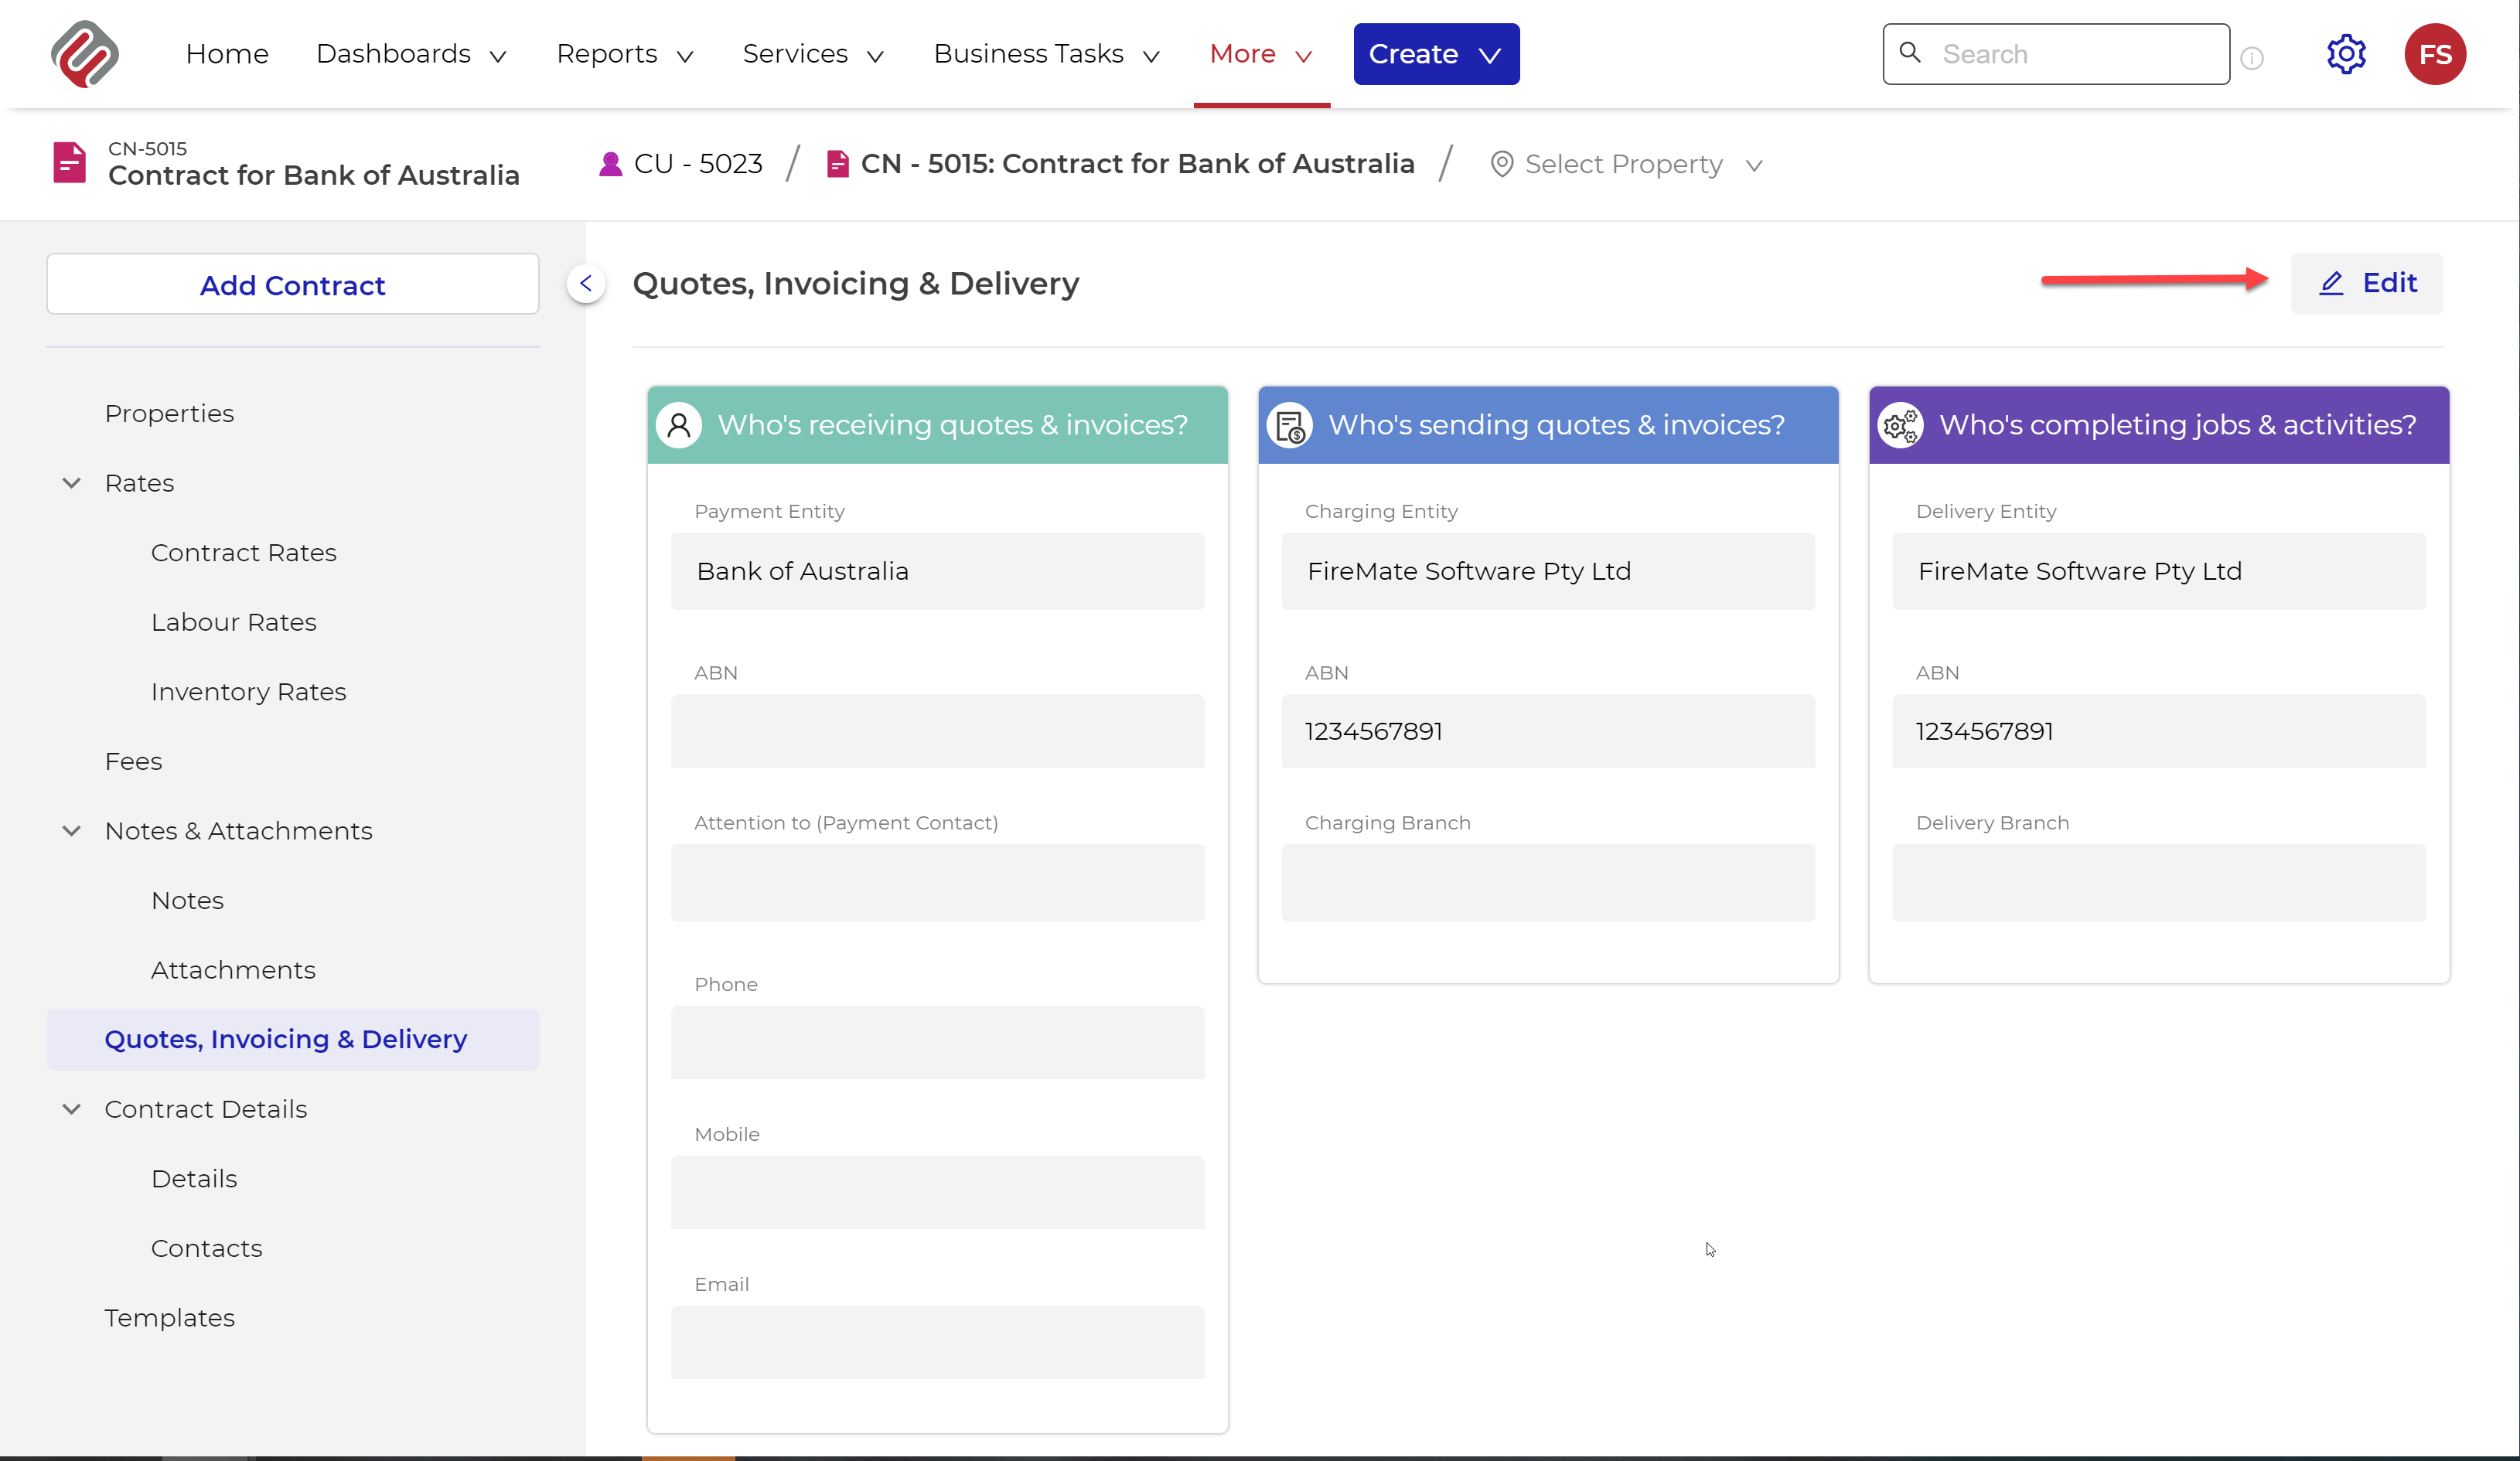
Task: Click the "Who's completing jobs & activities?" header
Action: pyautogui.click(x=2159, y=425)
